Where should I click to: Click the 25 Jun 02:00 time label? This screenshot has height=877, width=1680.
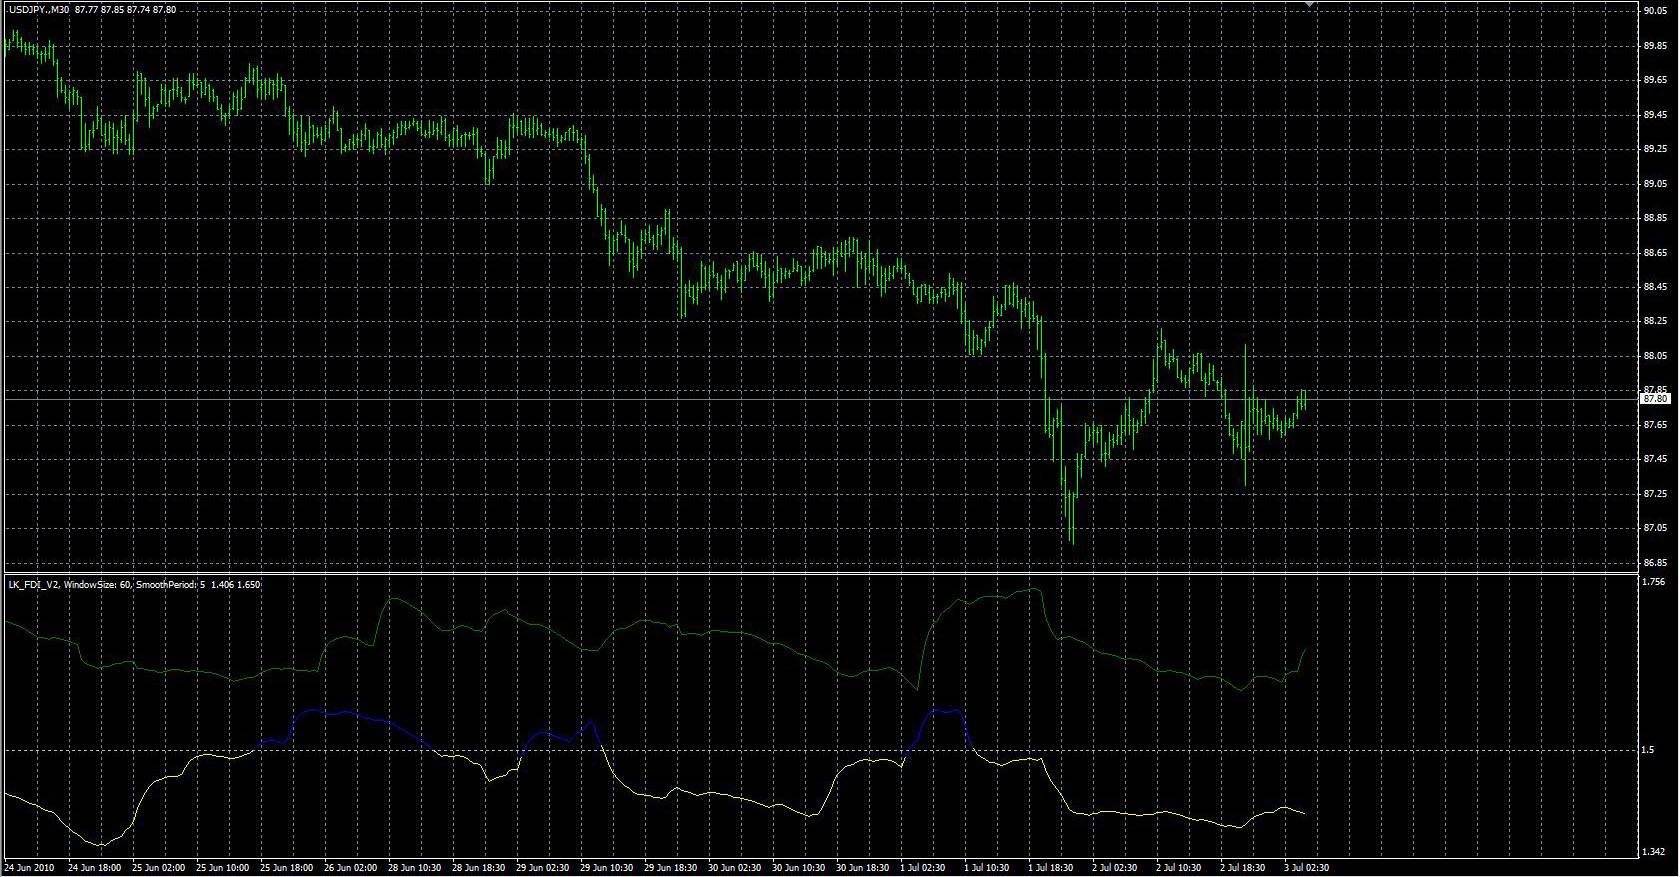[x=159, y=868]
